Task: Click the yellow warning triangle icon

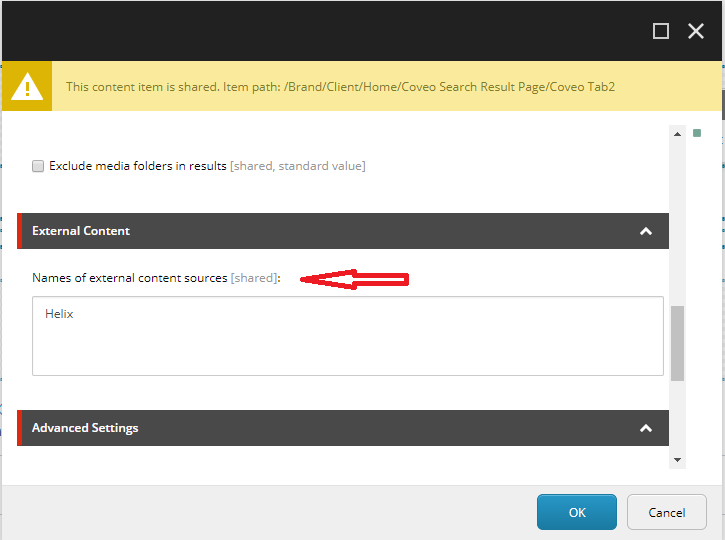Action: pos(26,87)
